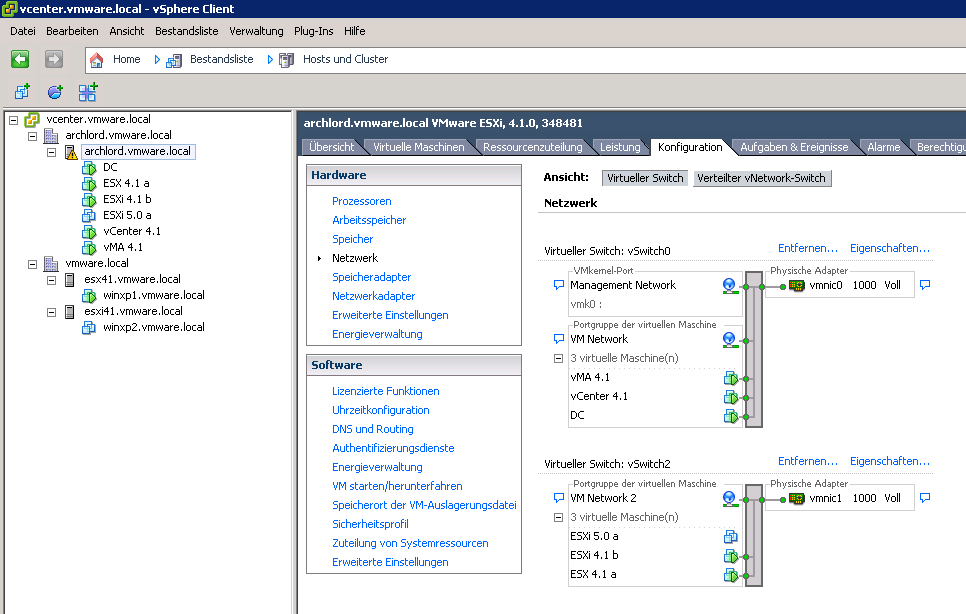Open the Speicheradapter hardware settings
966x614 pixels.
pos(371,277)
